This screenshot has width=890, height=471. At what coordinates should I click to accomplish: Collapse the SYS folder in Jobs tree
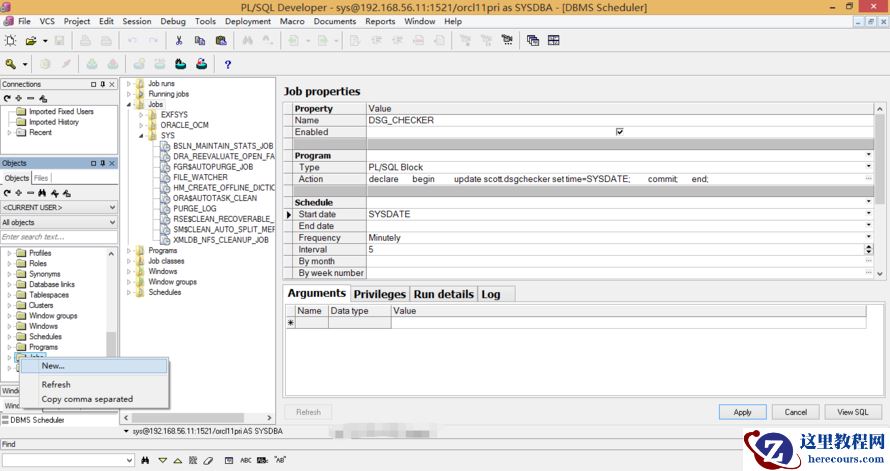[x=141, y=136]
